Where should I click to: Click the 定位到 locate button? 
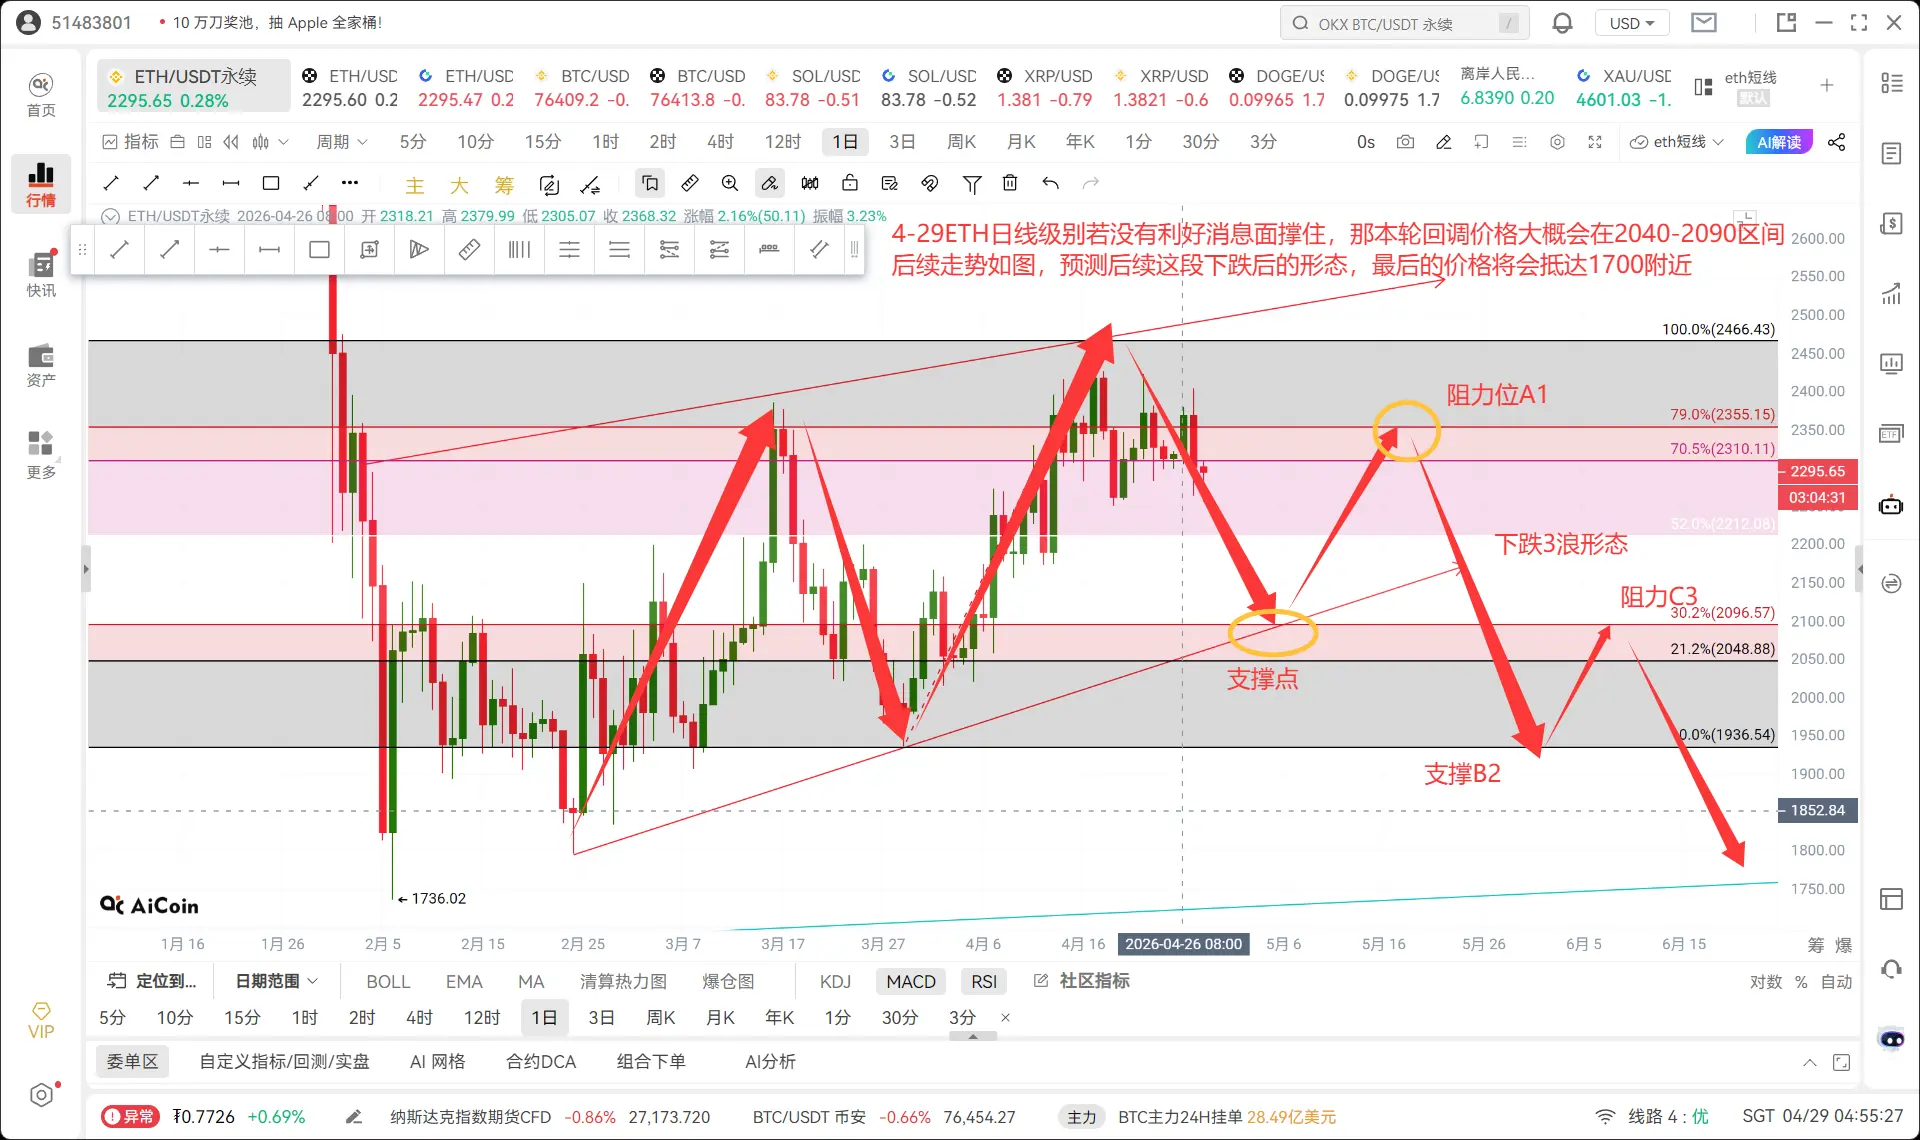(153, 981)
